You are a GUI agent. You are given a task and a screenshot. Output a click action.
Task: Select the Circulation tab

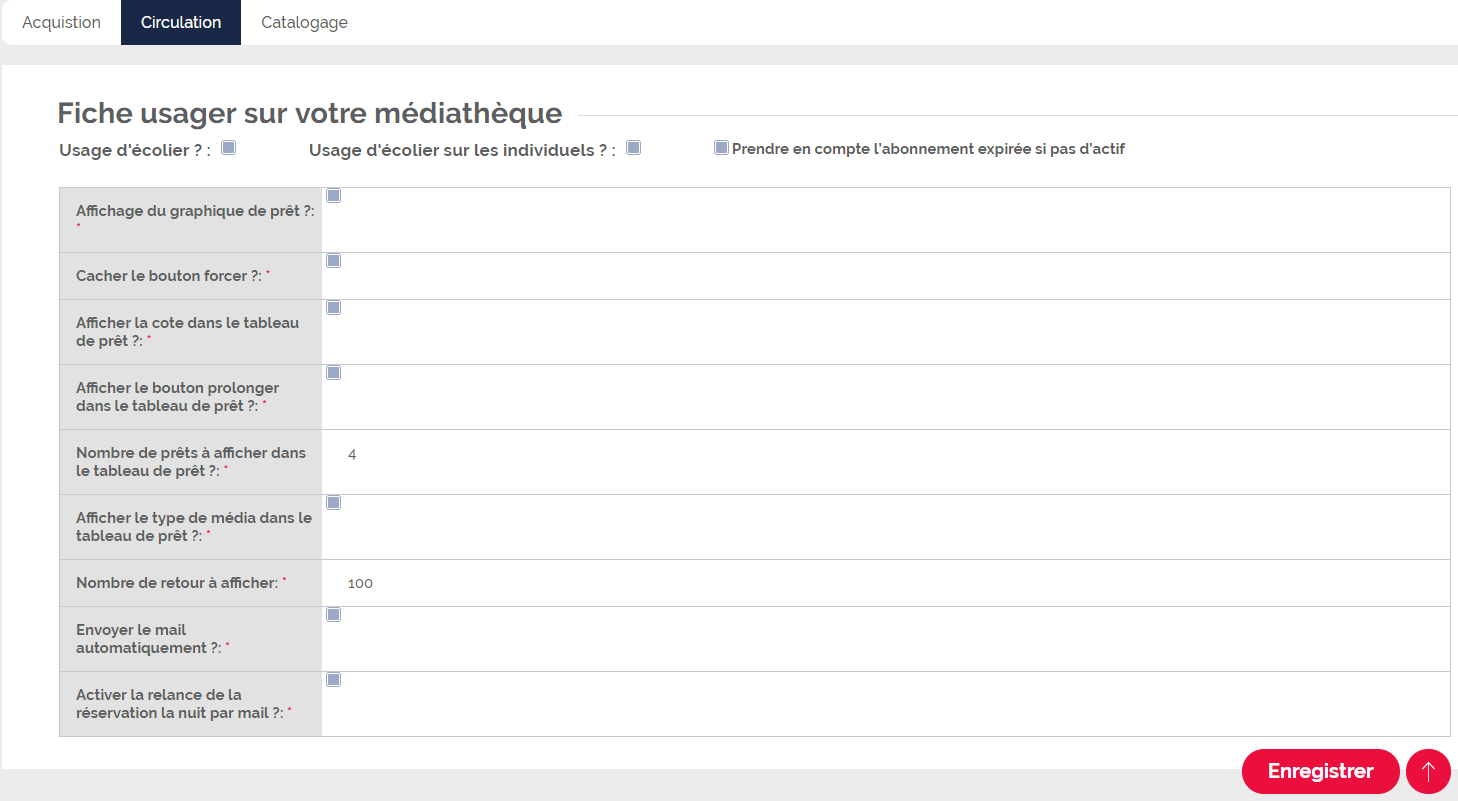[x=181, y=22]
